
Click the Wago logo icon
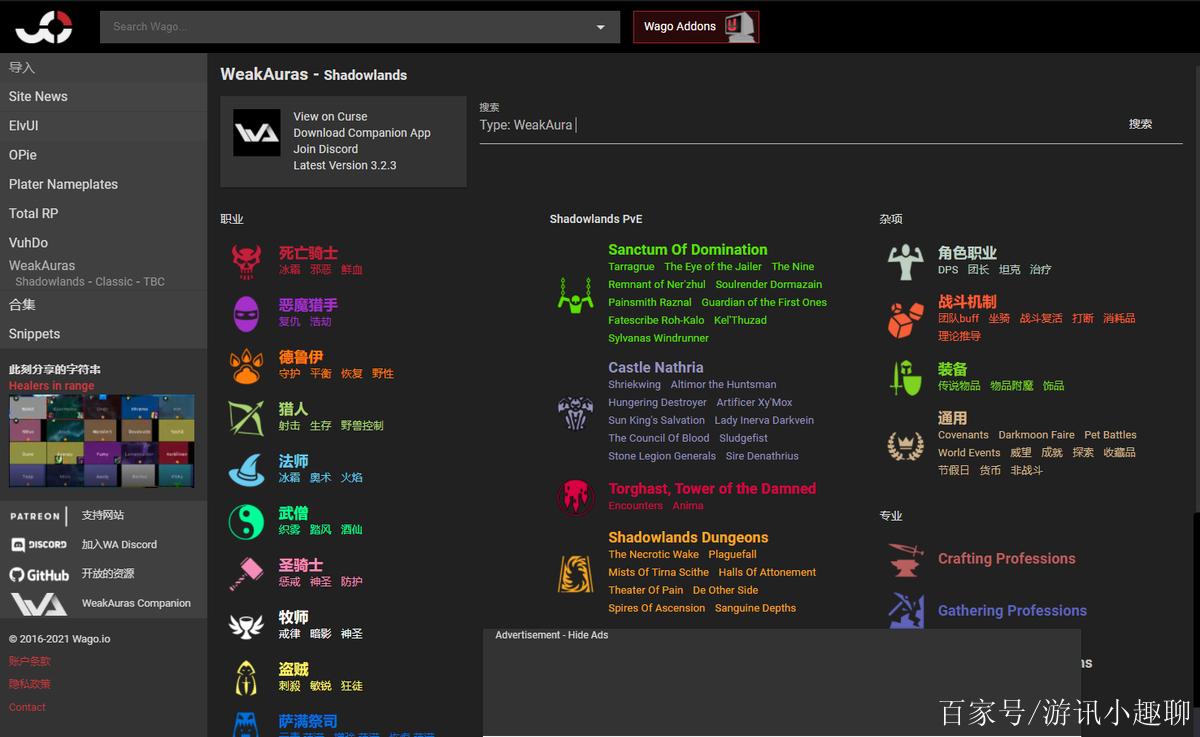pos(44,27)
